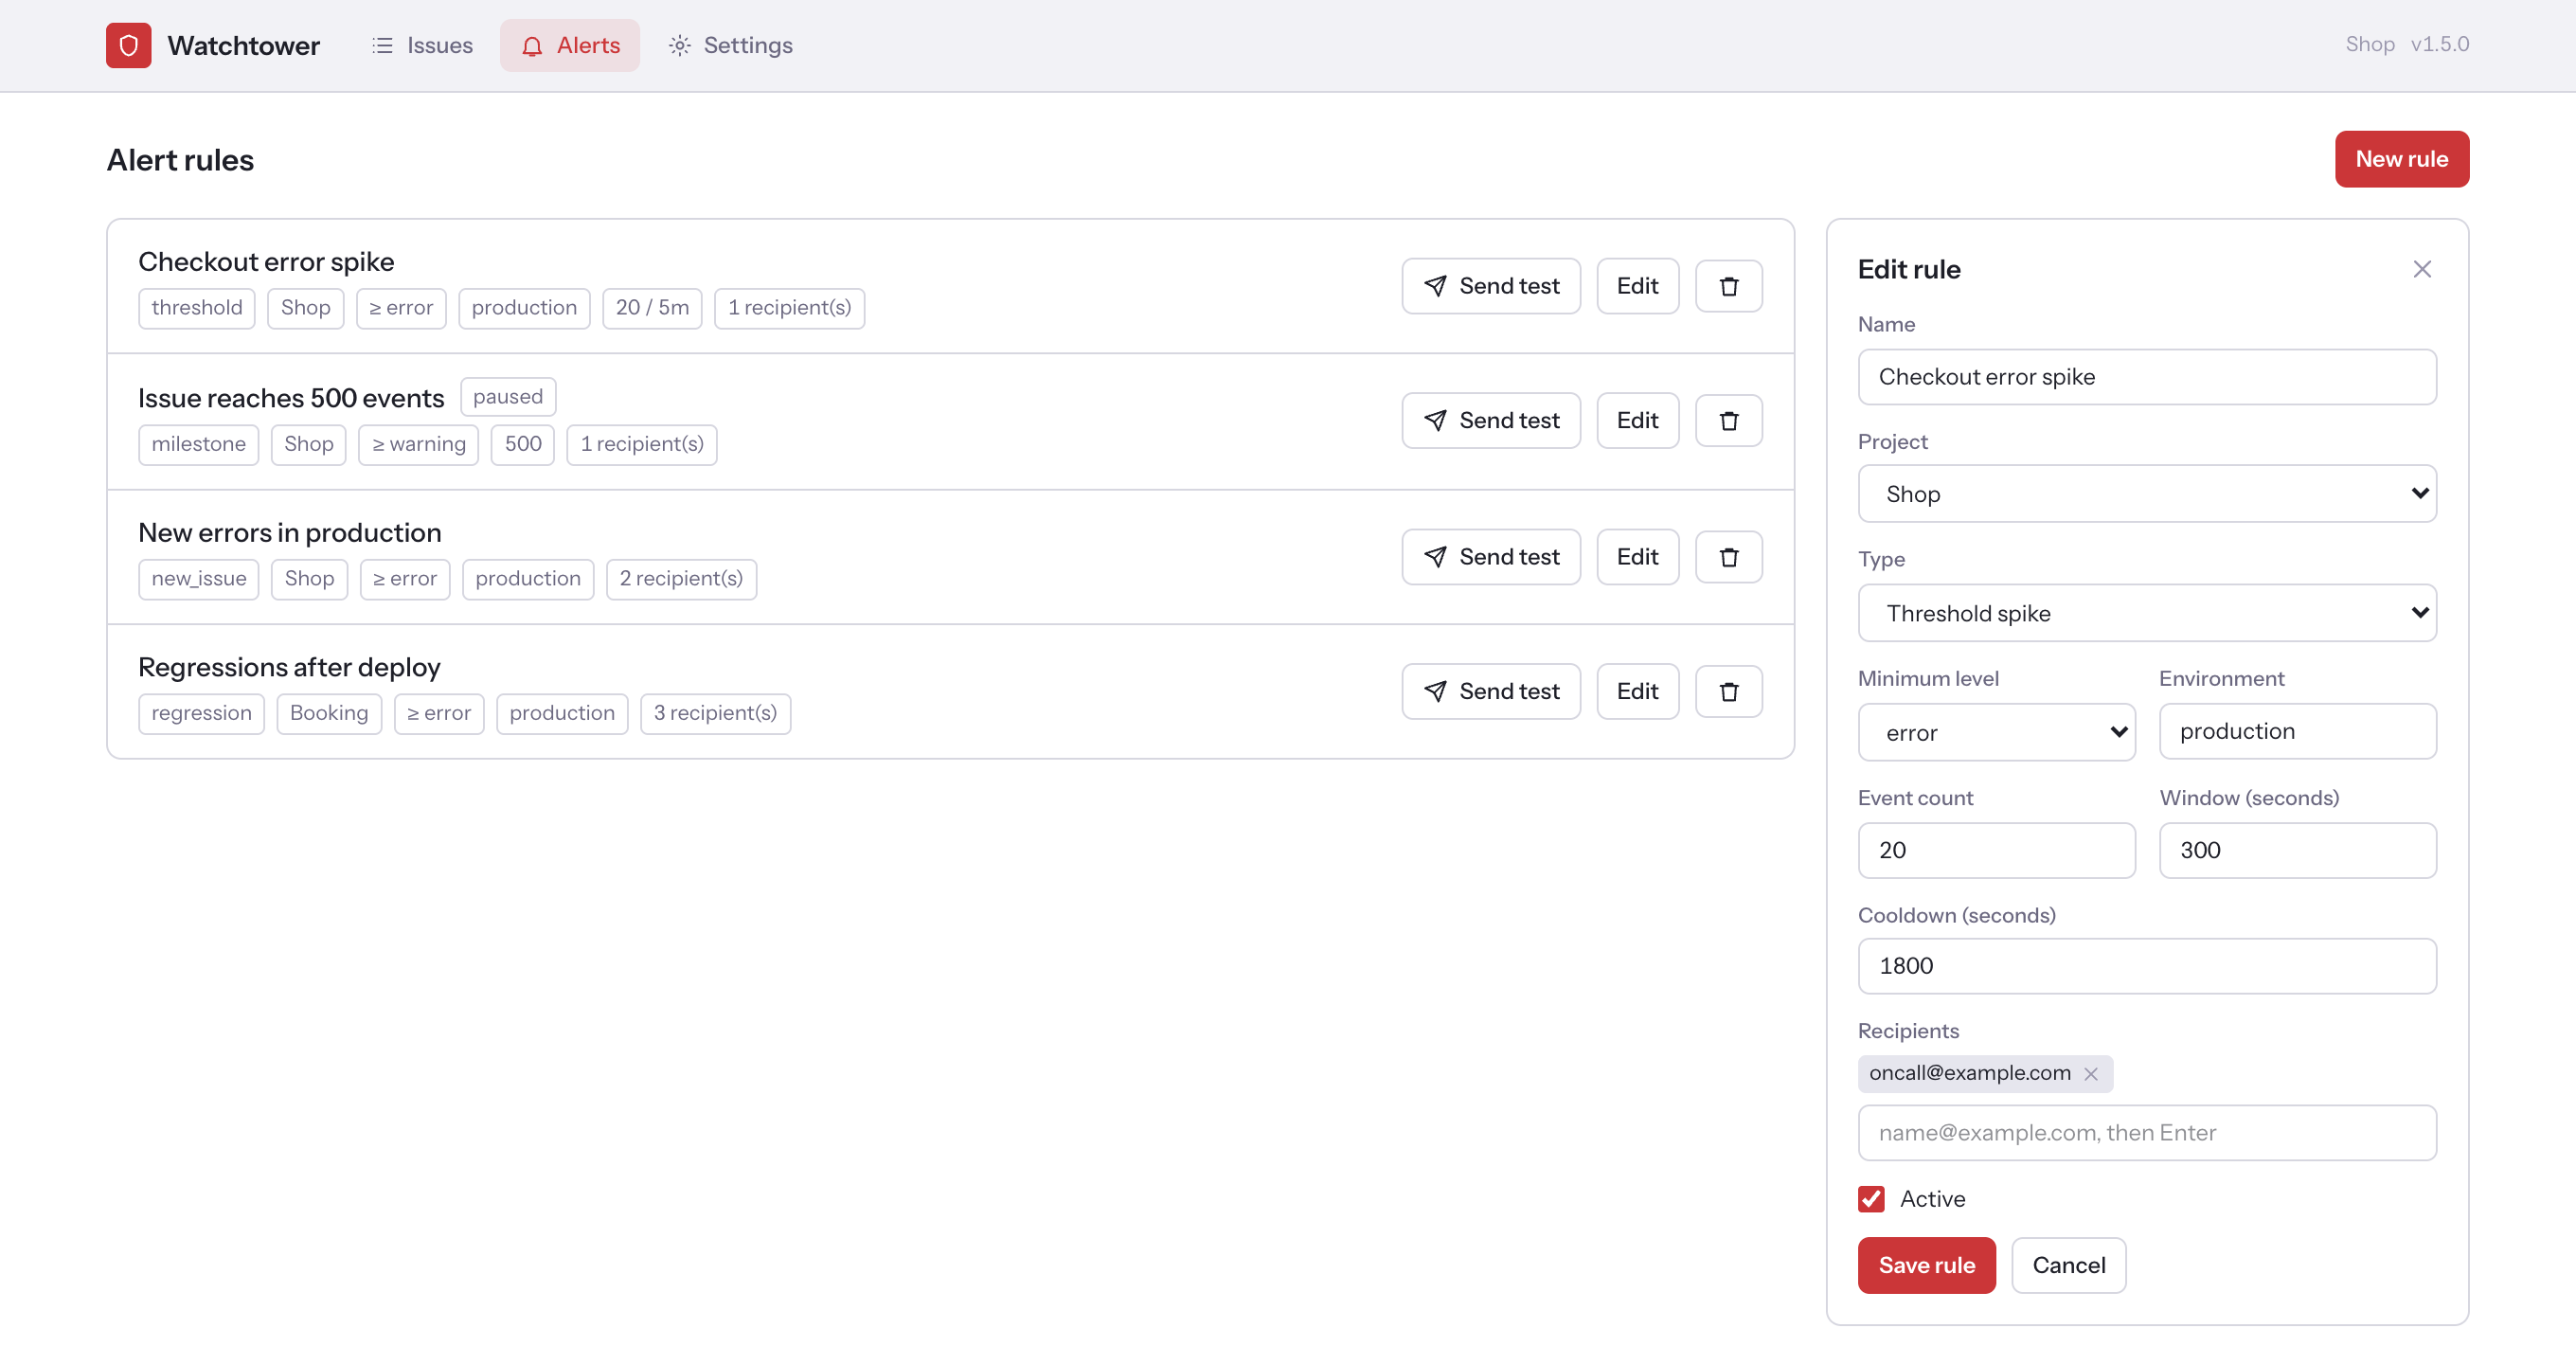Remove oncall@example.com recipient chip
This screenshot has height=1364, width=2576.
coord(2090,1073)
